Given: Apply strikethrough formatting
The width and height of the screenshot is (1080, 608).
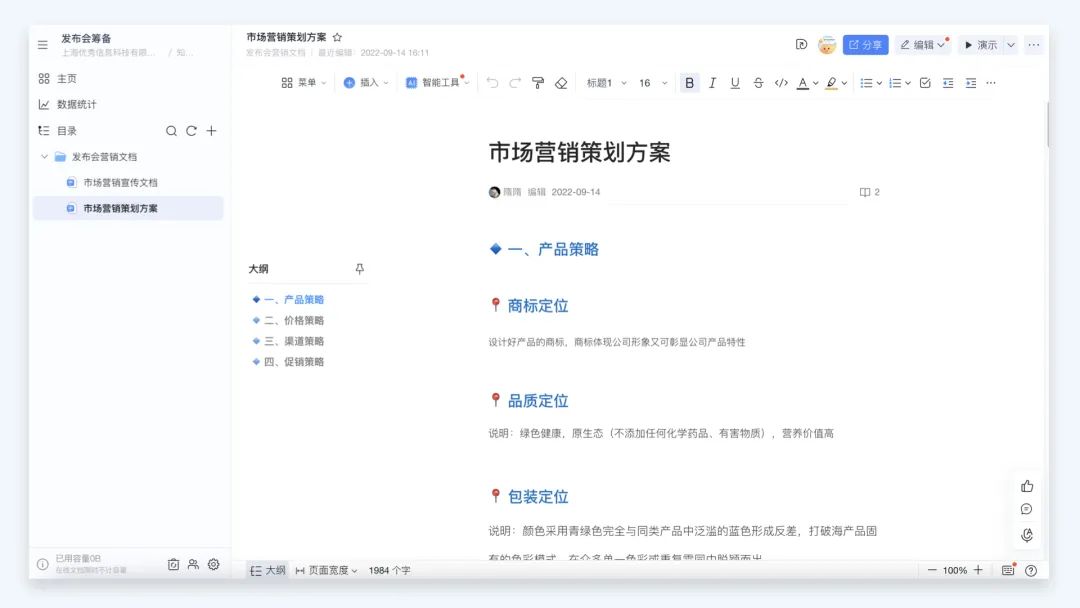Looking at the screenshot, I should [x=758, y=83].
